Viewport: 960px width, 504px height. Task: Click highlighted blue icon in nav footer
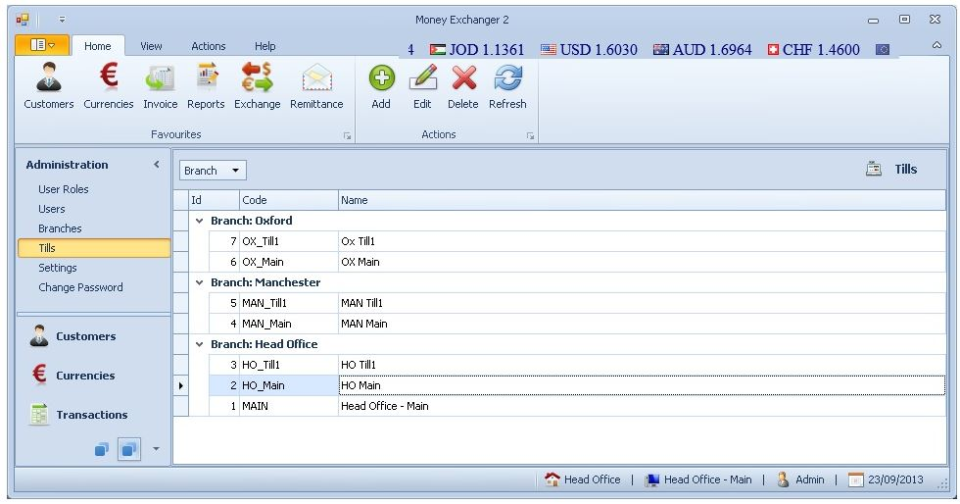[x=129, y=449]
